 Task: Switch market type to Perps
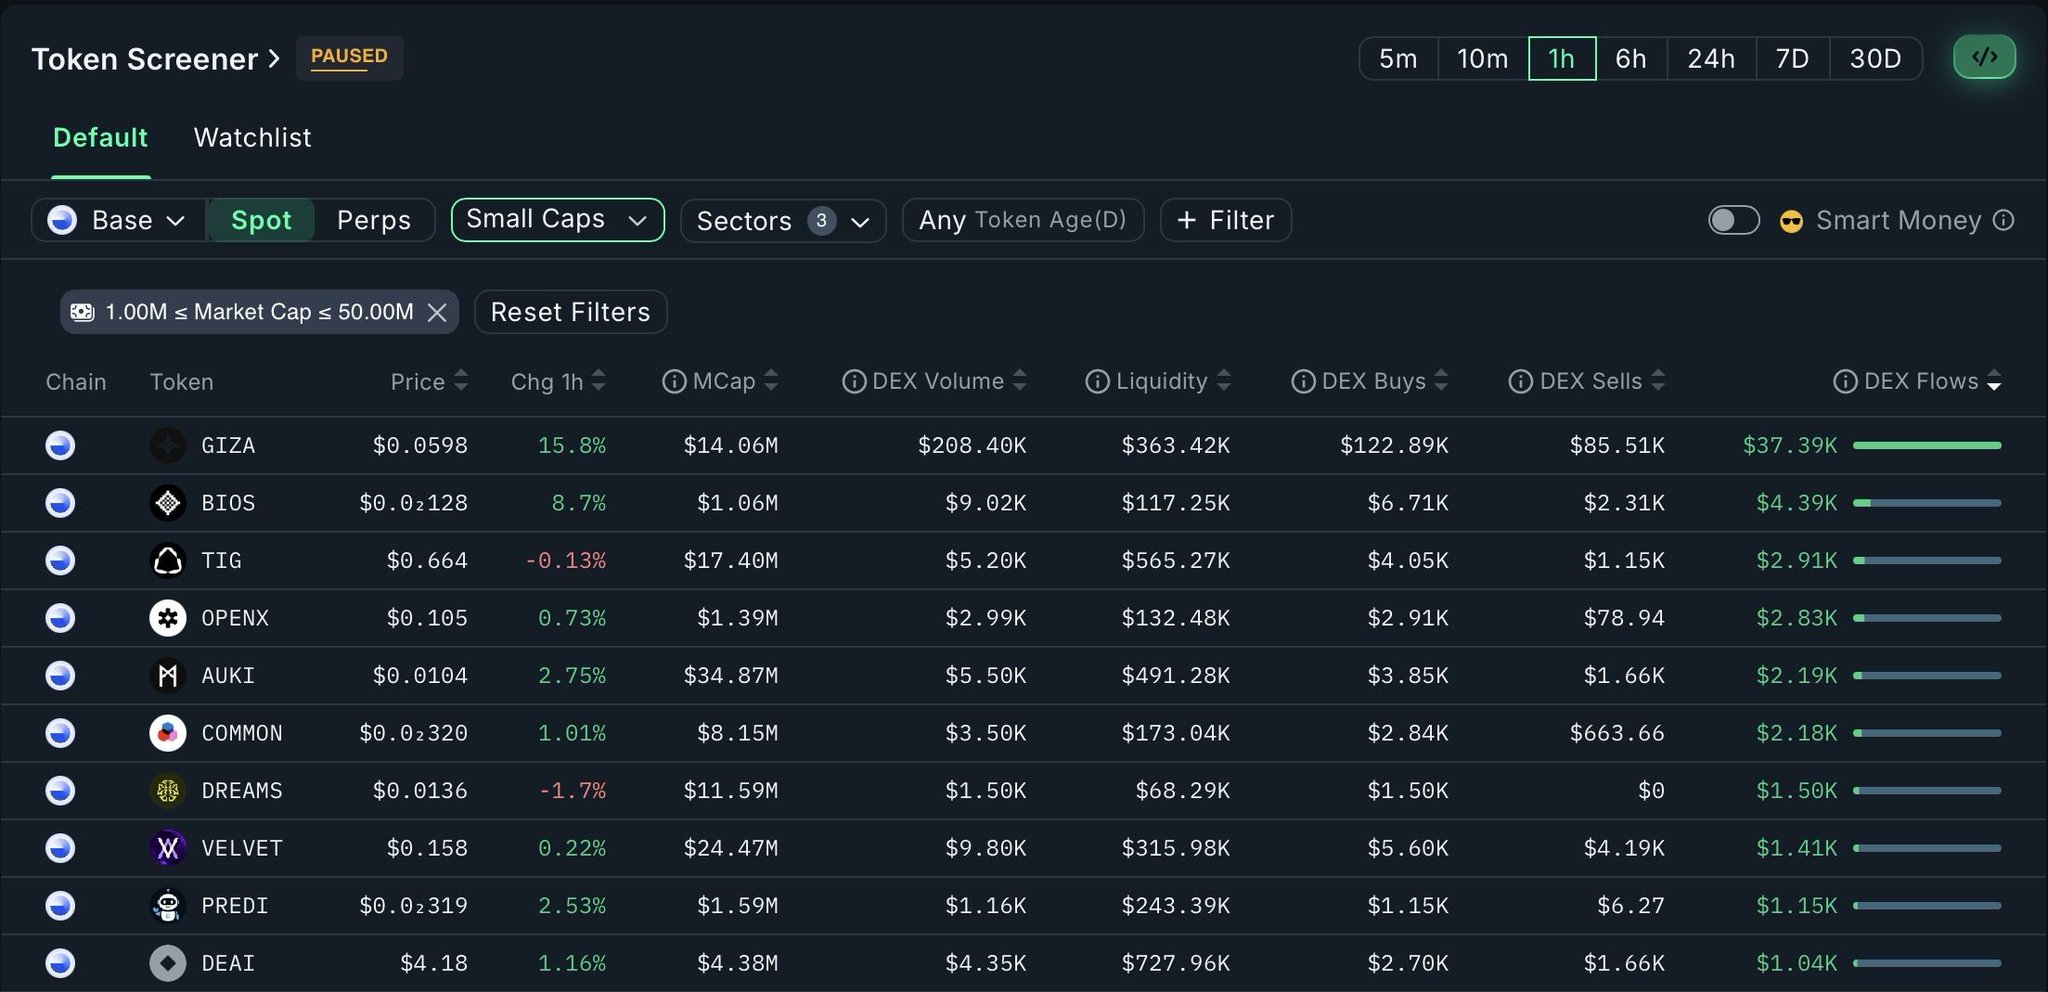coord(373,220)
